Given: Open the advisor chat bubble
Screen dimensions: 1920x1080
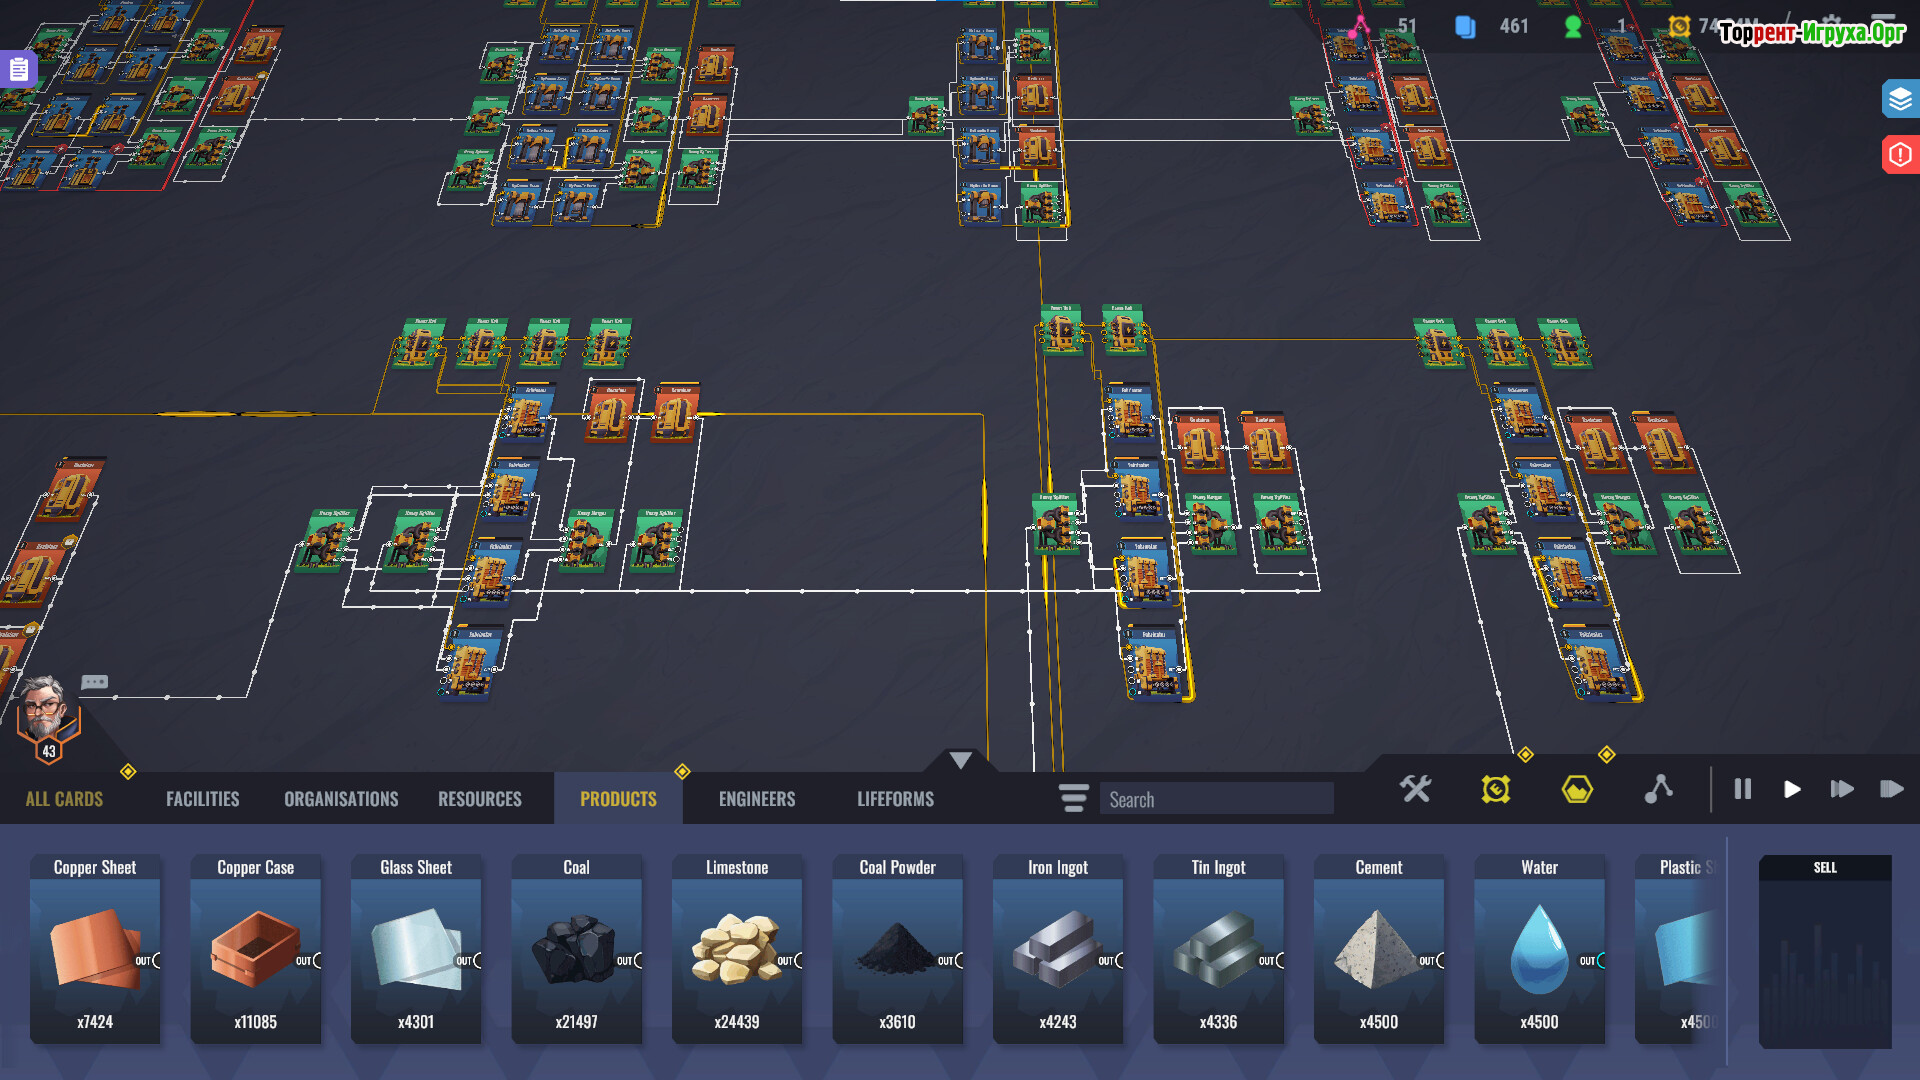Looking at the screenshot, I should pos(95,682).
